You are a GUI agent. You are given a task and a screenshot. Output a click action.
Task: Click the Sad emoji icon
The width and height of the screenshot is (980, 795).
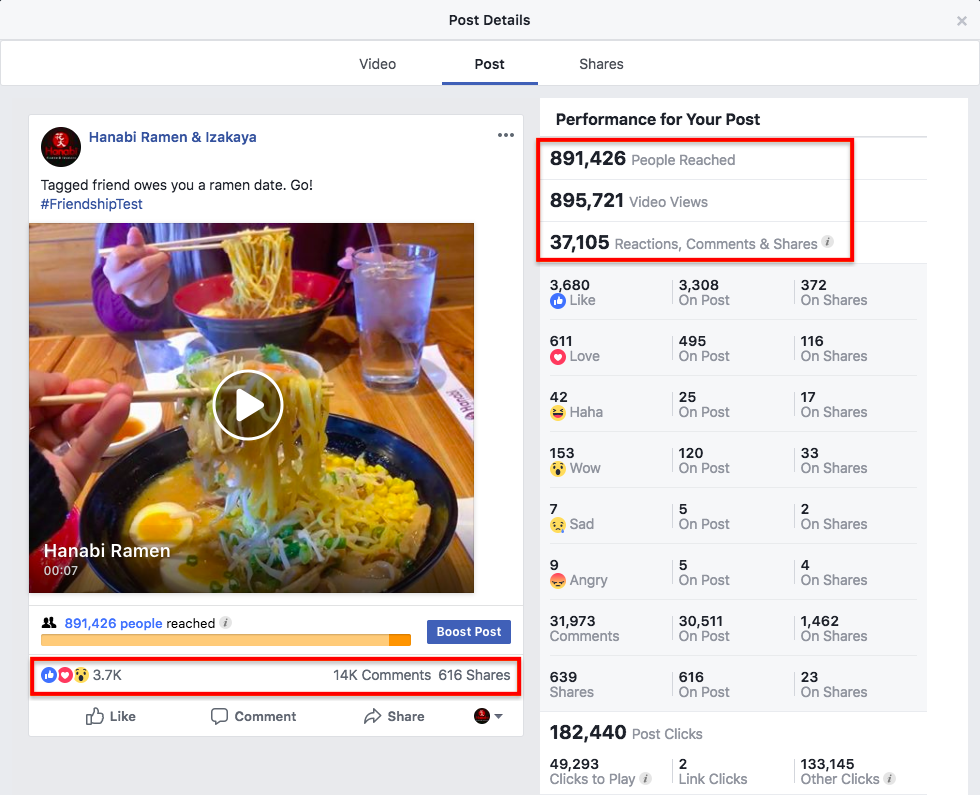click(558, 525)
